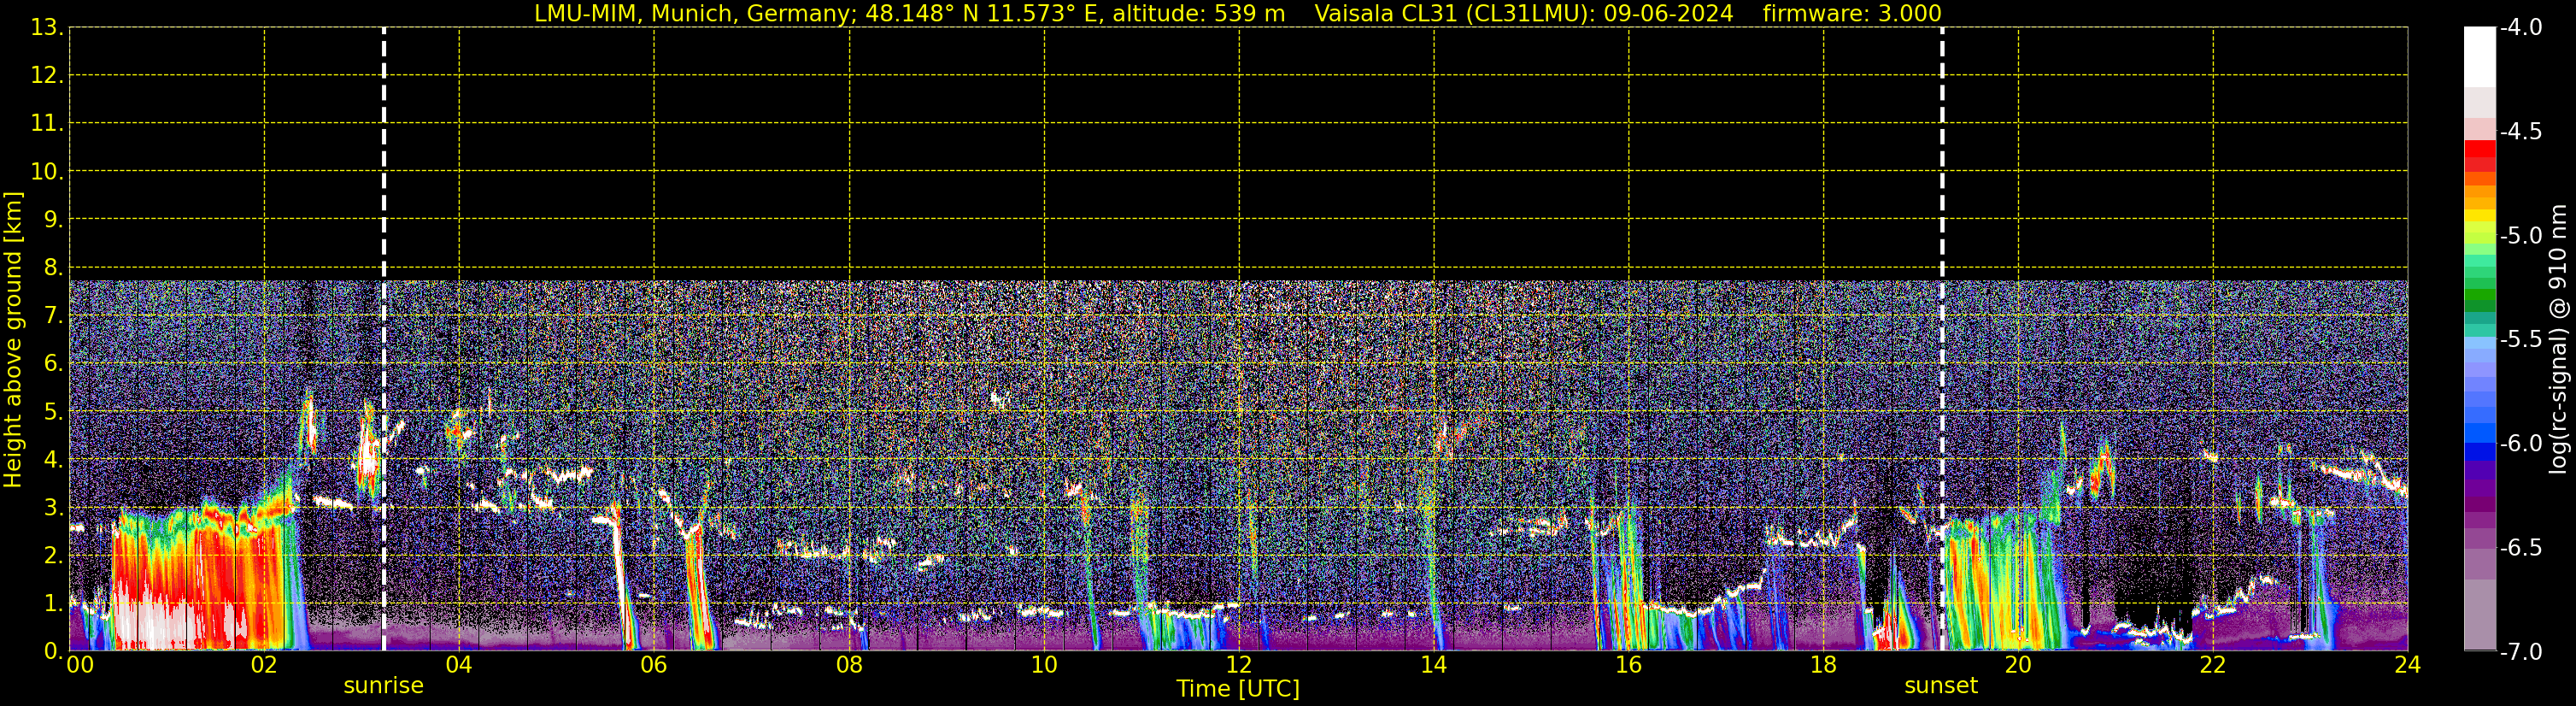Click the "20" time axis tick label
Viewport: 2576px width, 706px height.
pos(2018,665)
